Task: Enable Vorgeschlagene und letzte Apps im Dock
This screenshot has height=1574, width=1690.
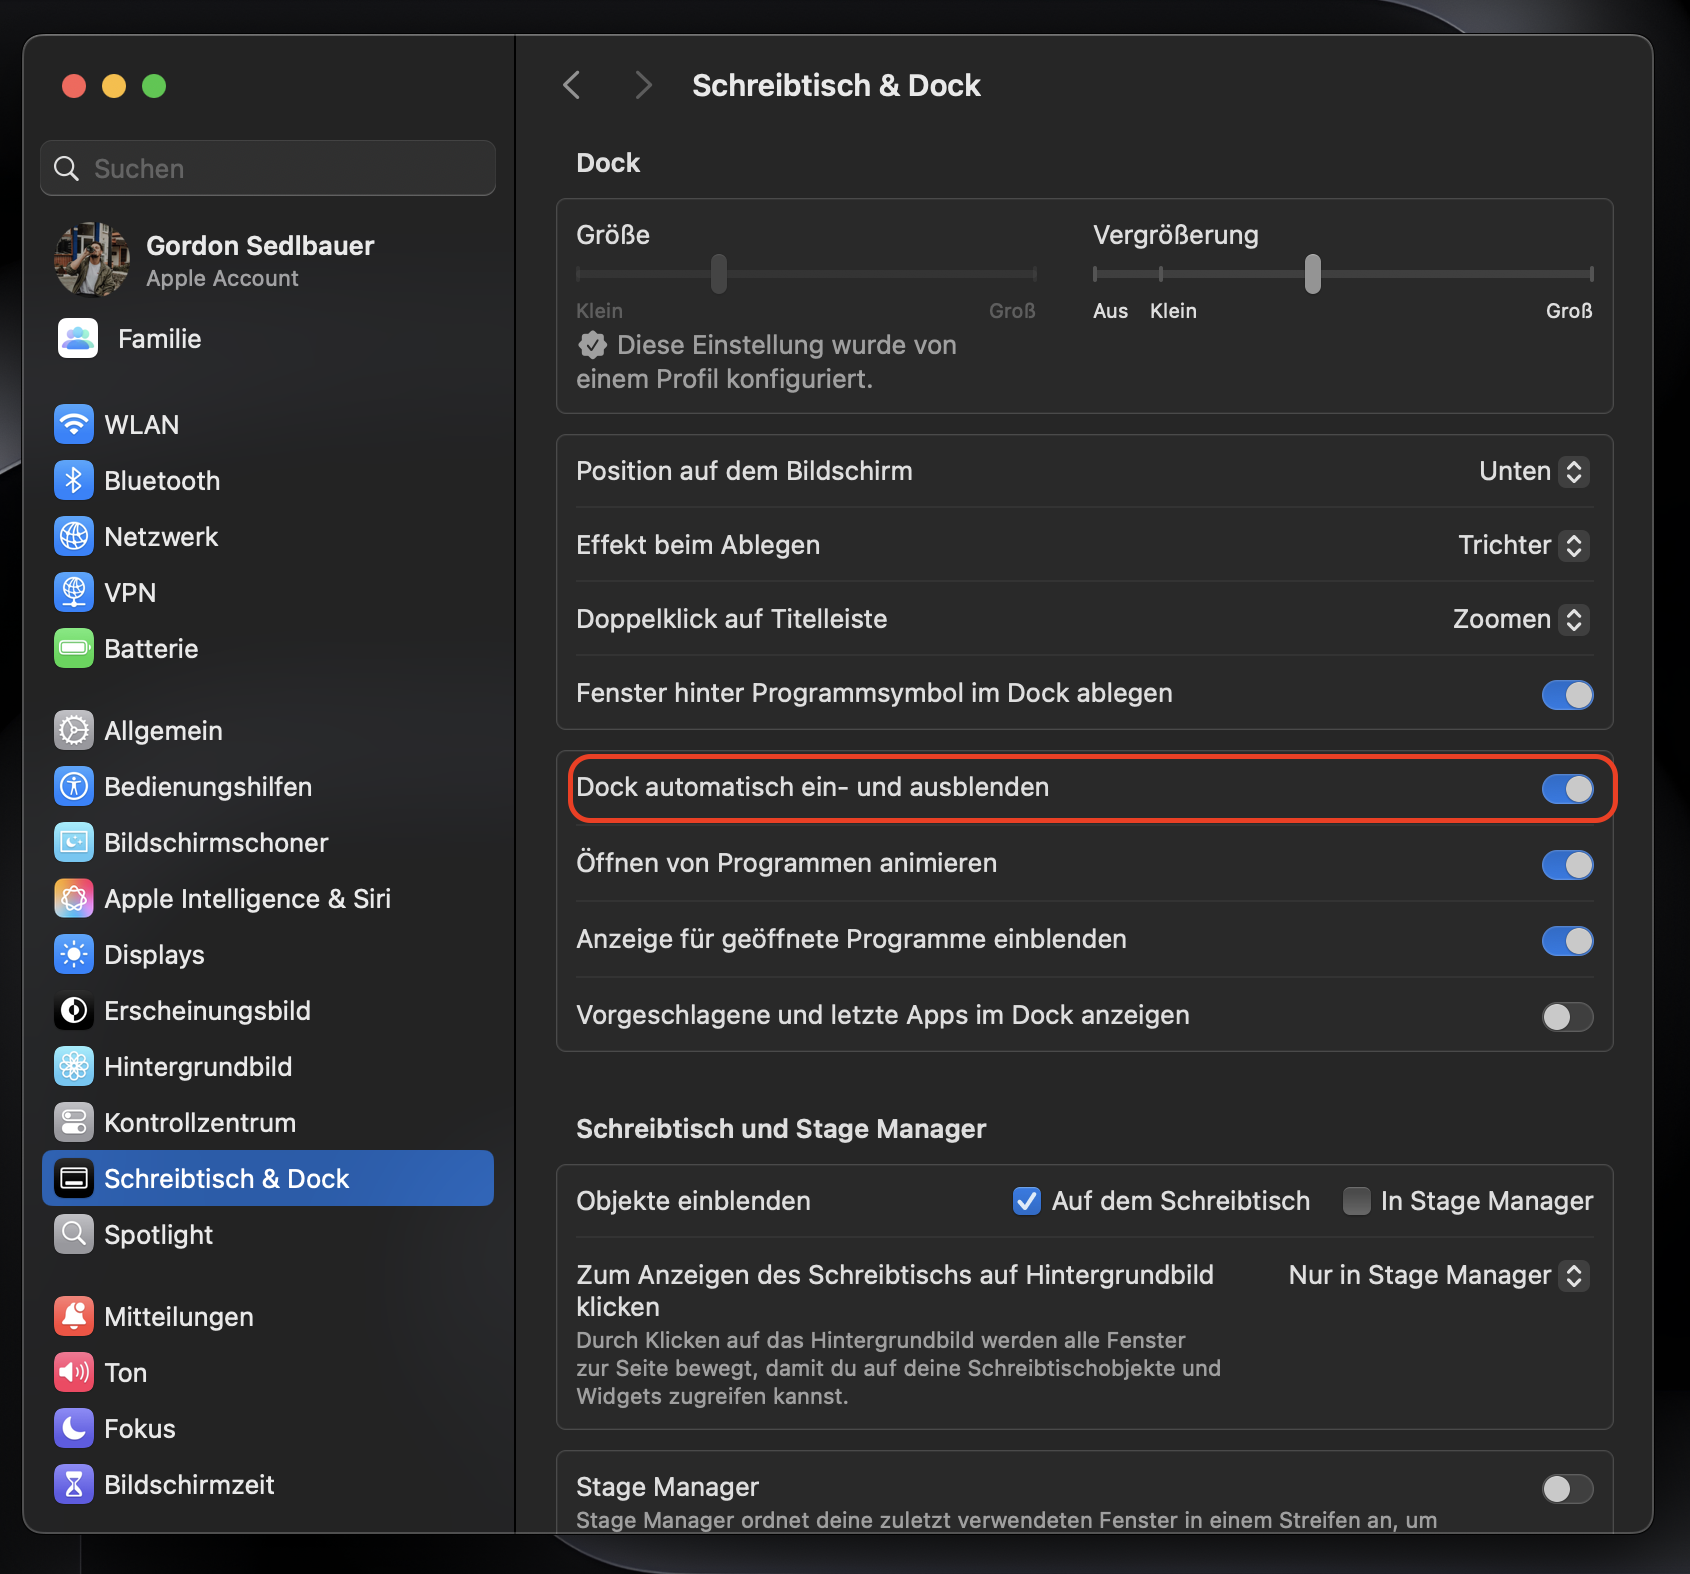Action: [1566, 1017]
